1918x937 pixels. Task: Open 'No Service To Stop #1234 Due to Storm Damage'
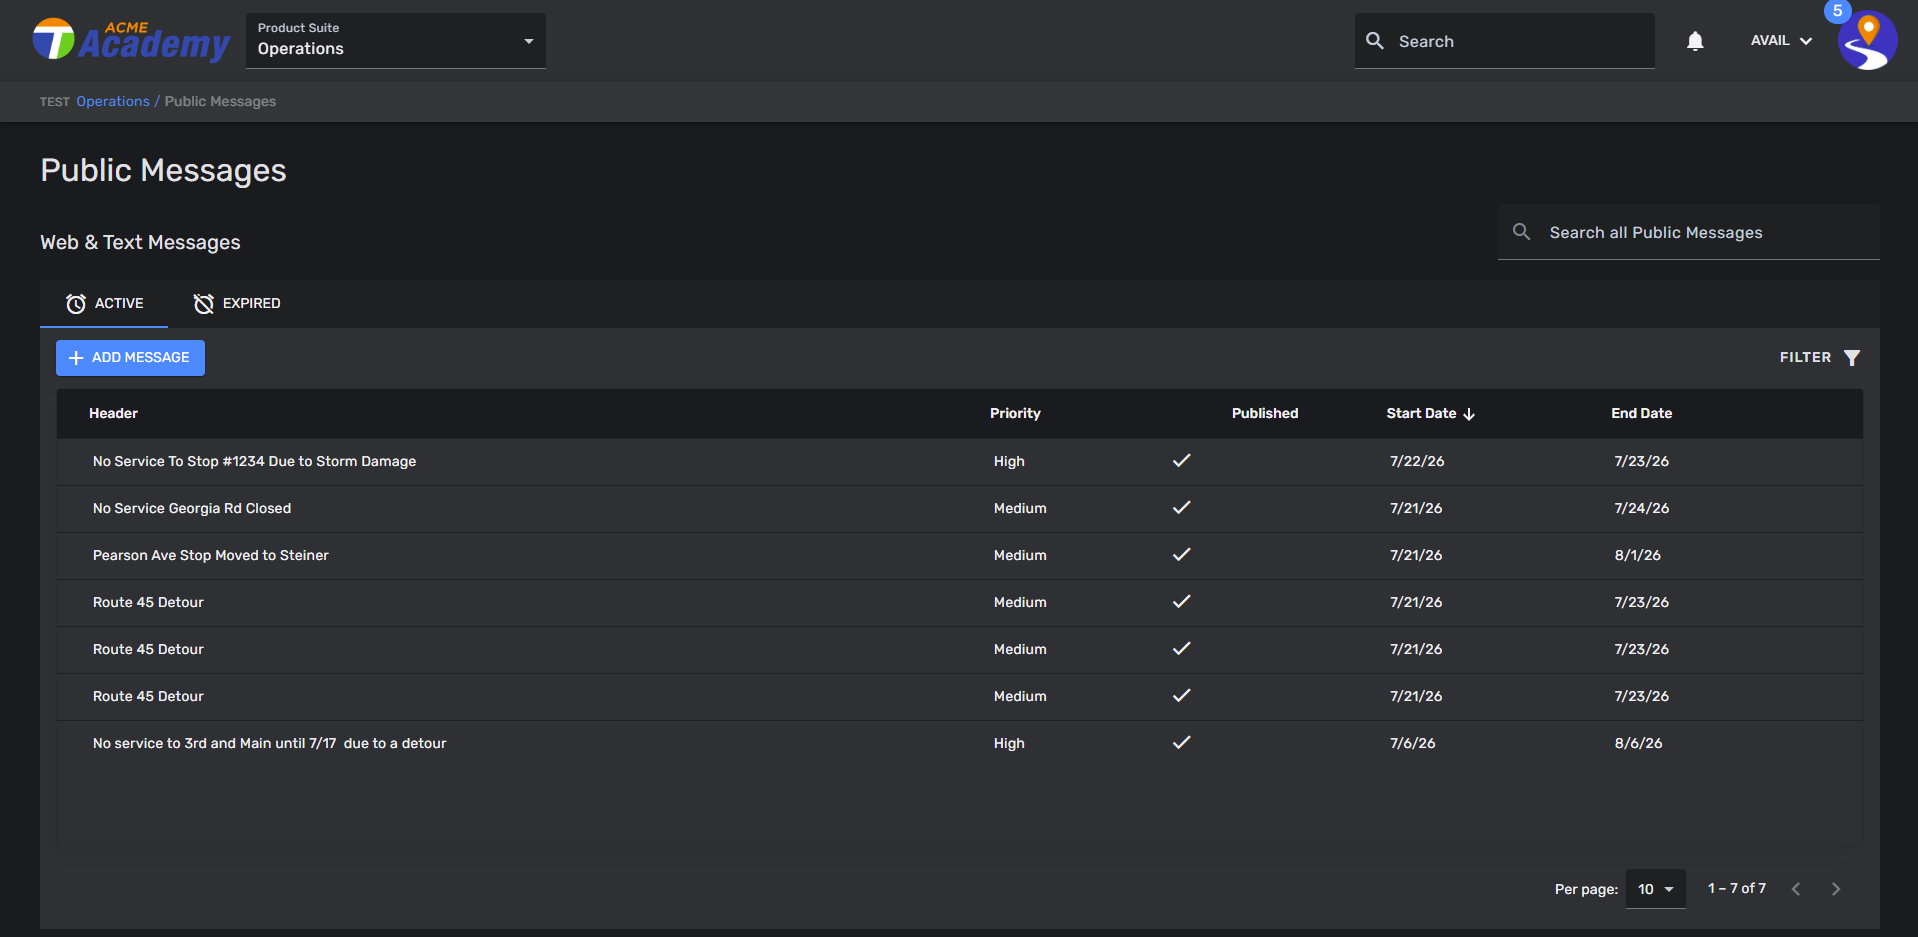click(254, 462)
